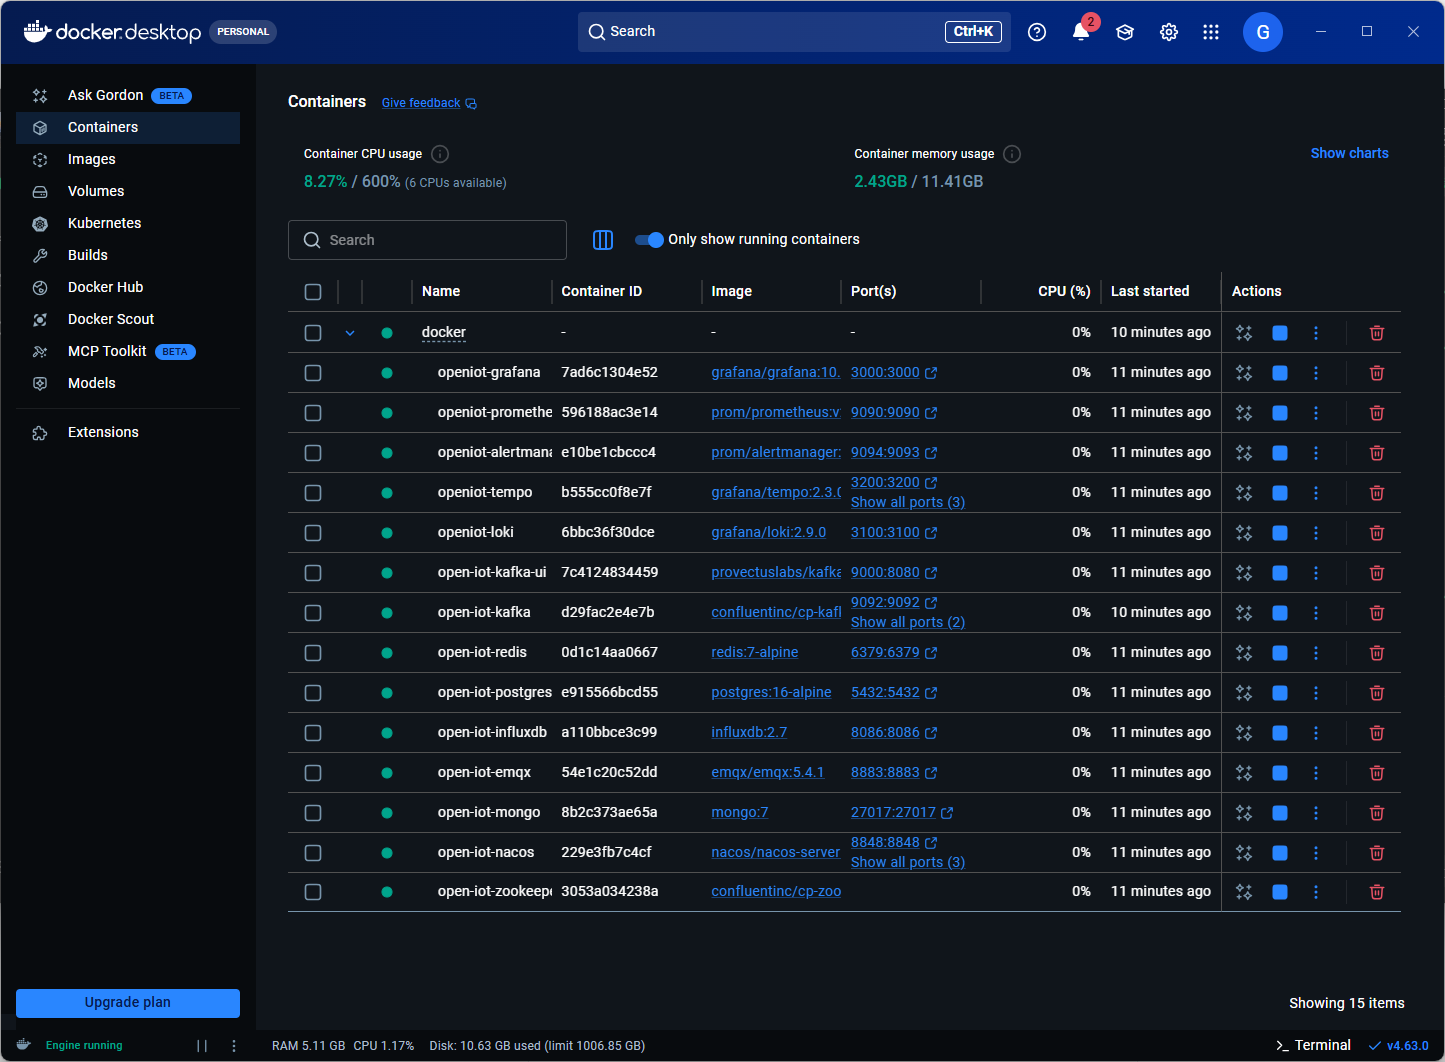
Task: Go to Images in sidebar
Action: tap(128, 160)
